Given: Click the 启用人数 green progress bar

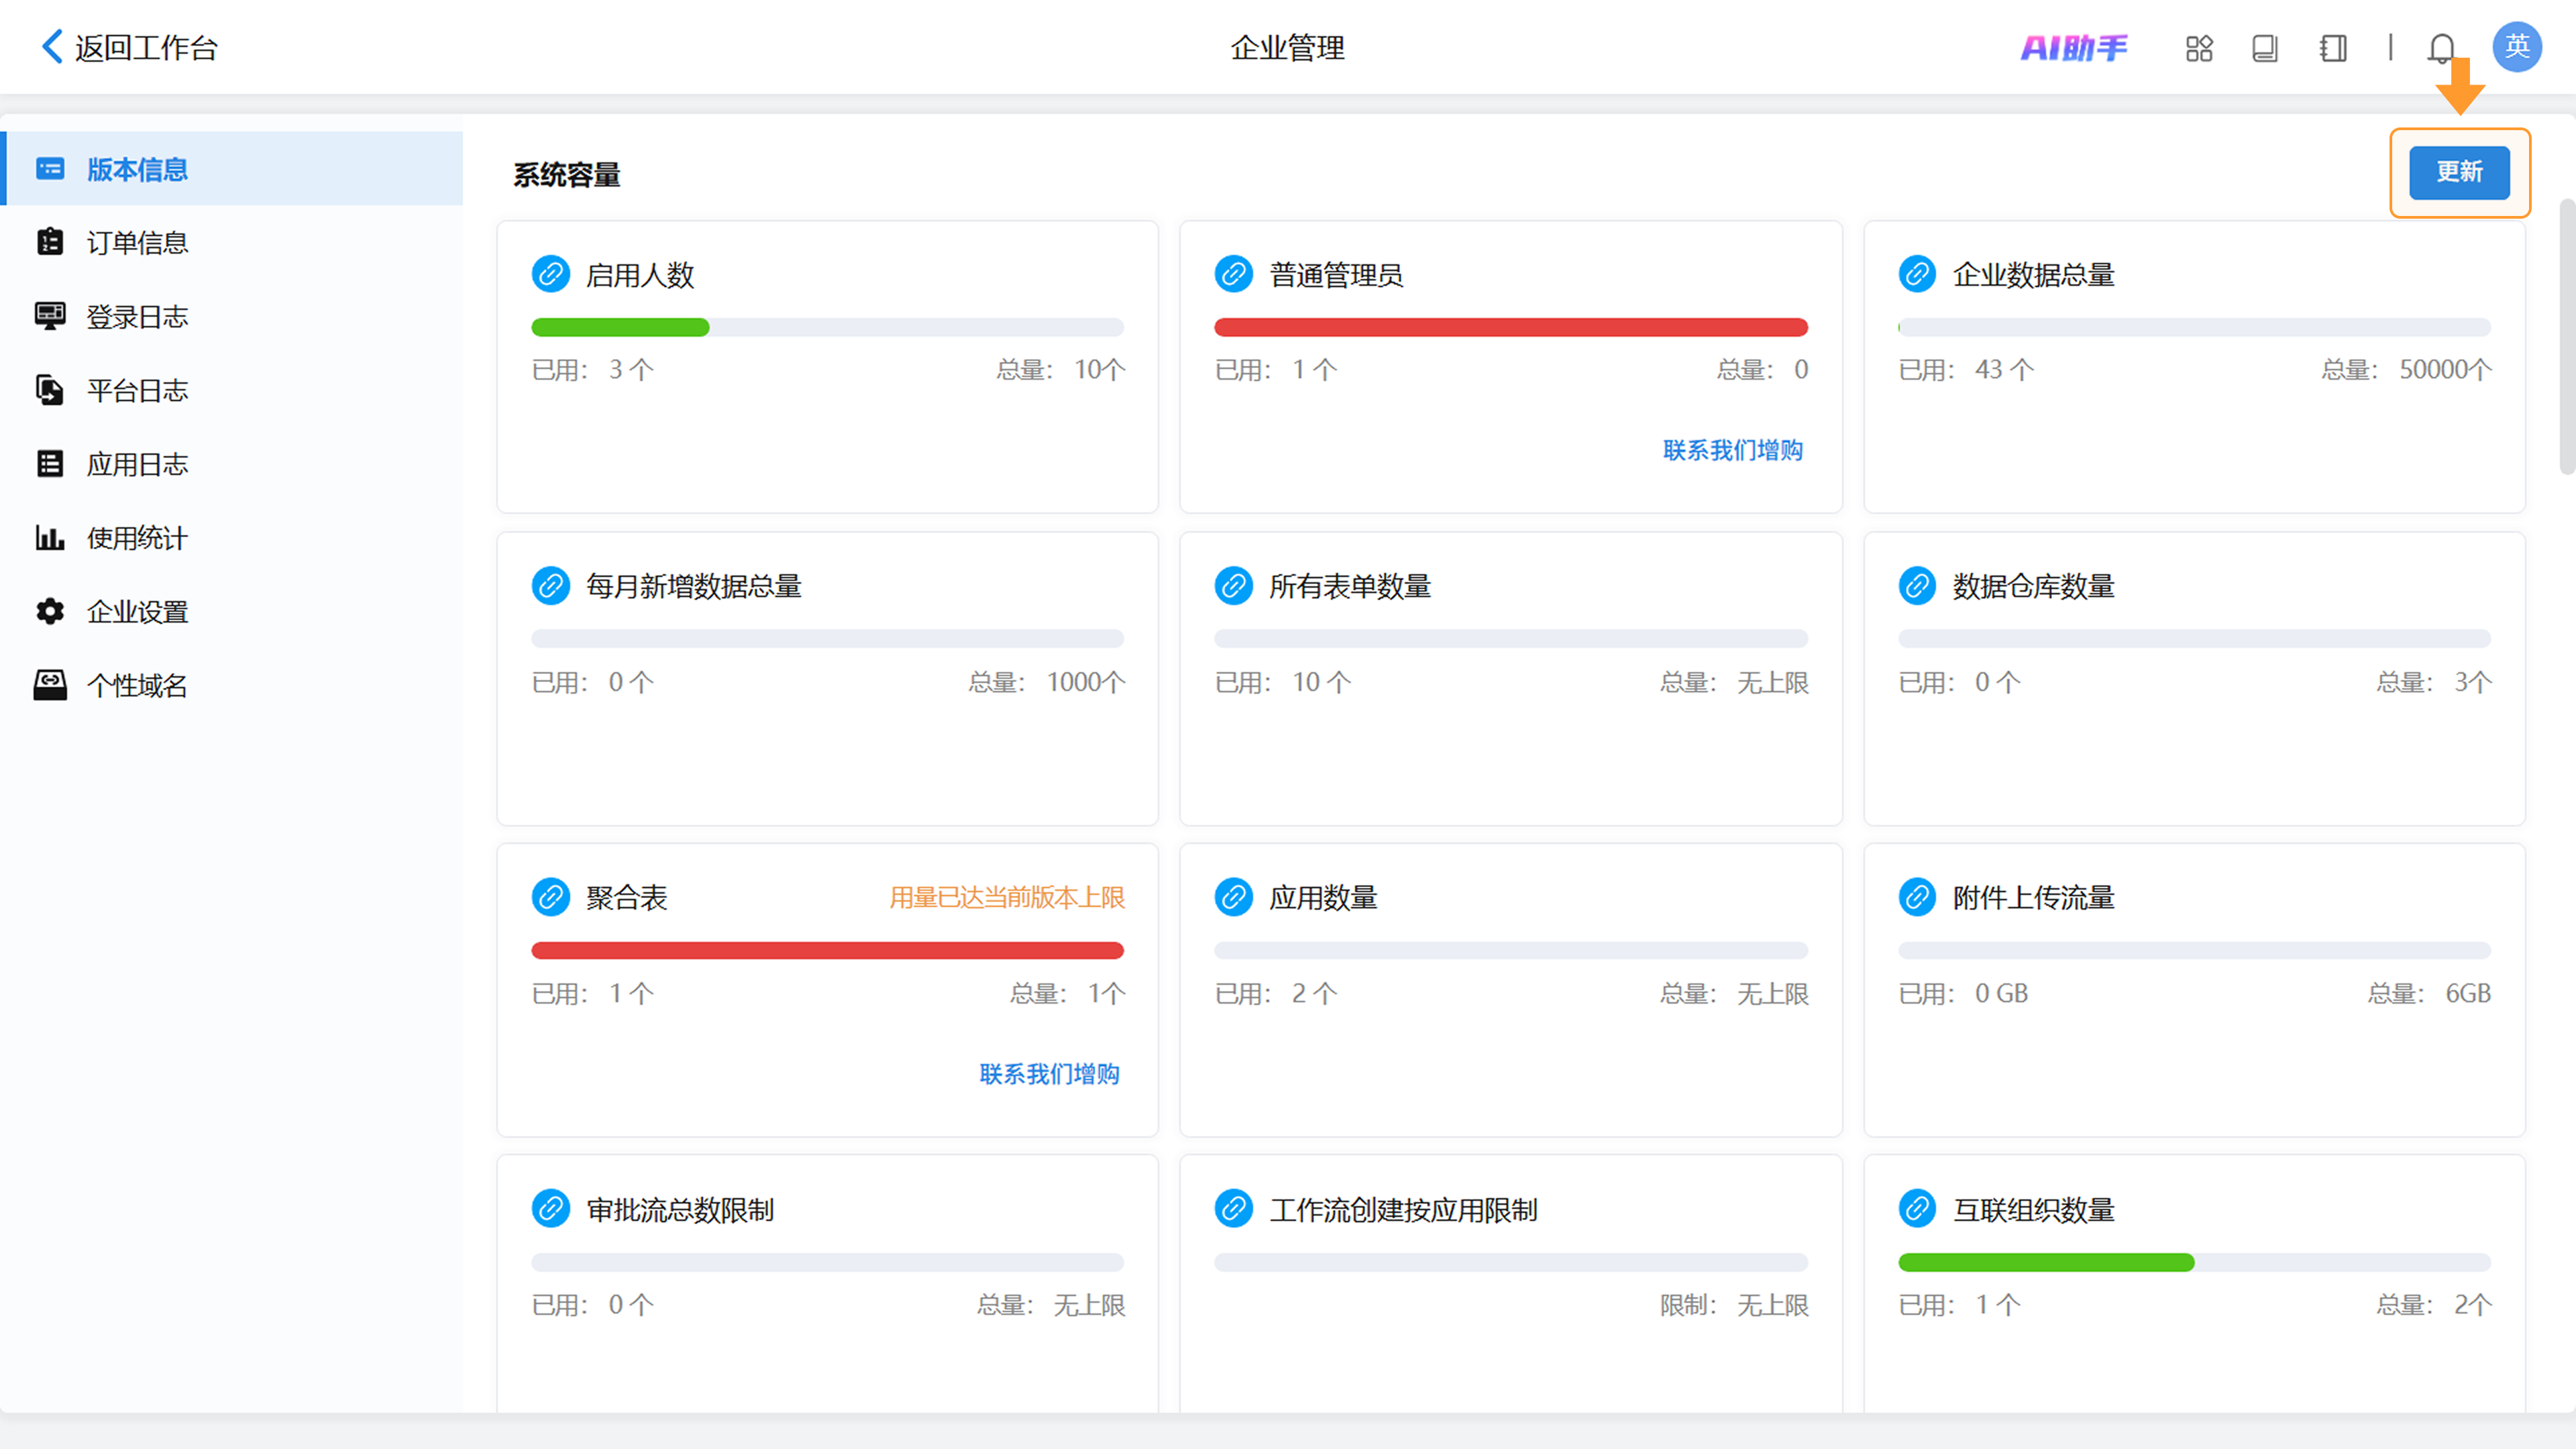Looking at the screenshot, I should point(620,327).
